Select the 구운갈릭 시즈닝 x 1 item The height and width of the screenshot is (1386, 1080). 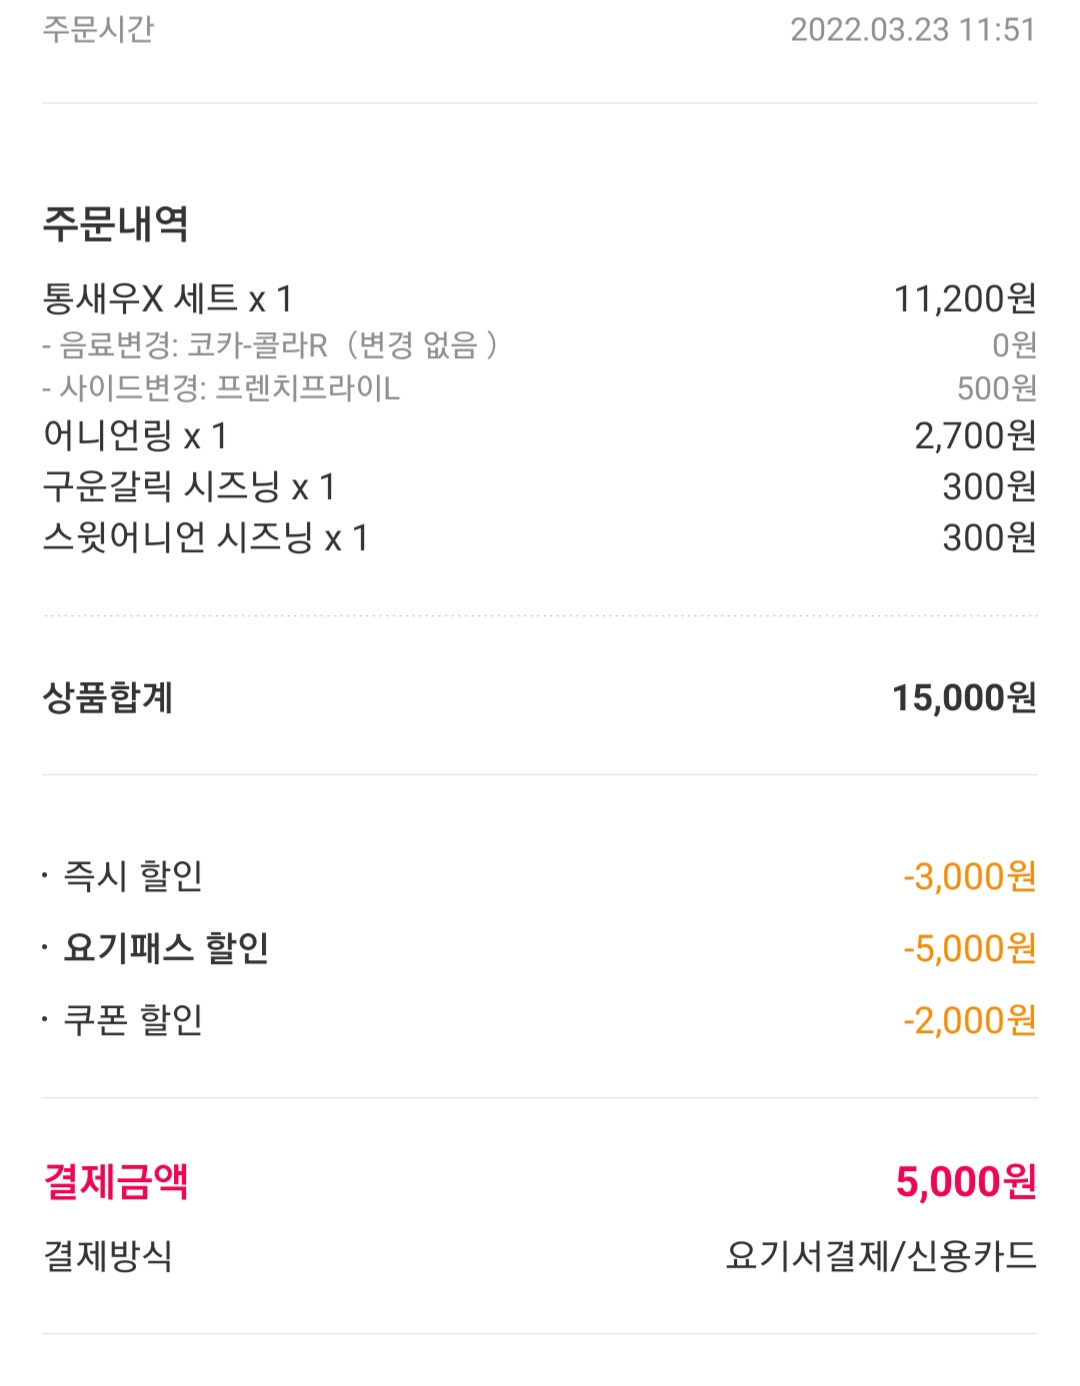tap(189, 487)
